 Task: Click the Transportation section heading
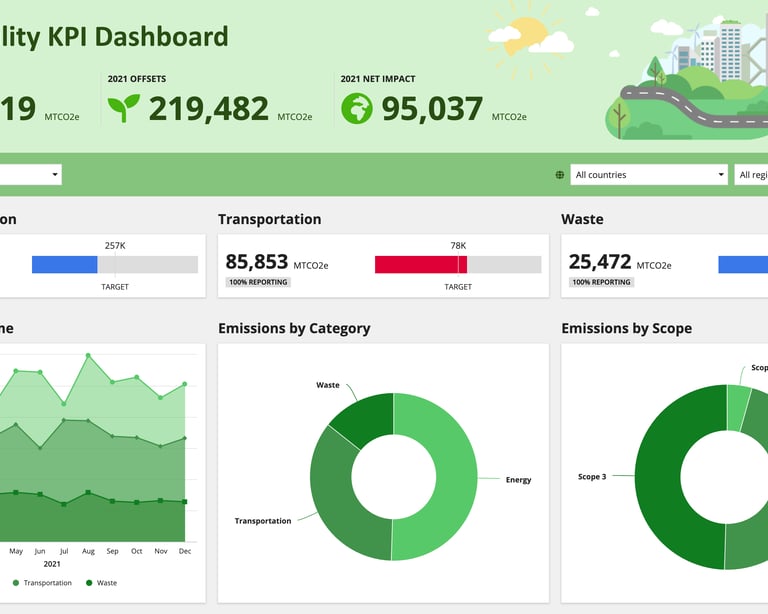270,219
